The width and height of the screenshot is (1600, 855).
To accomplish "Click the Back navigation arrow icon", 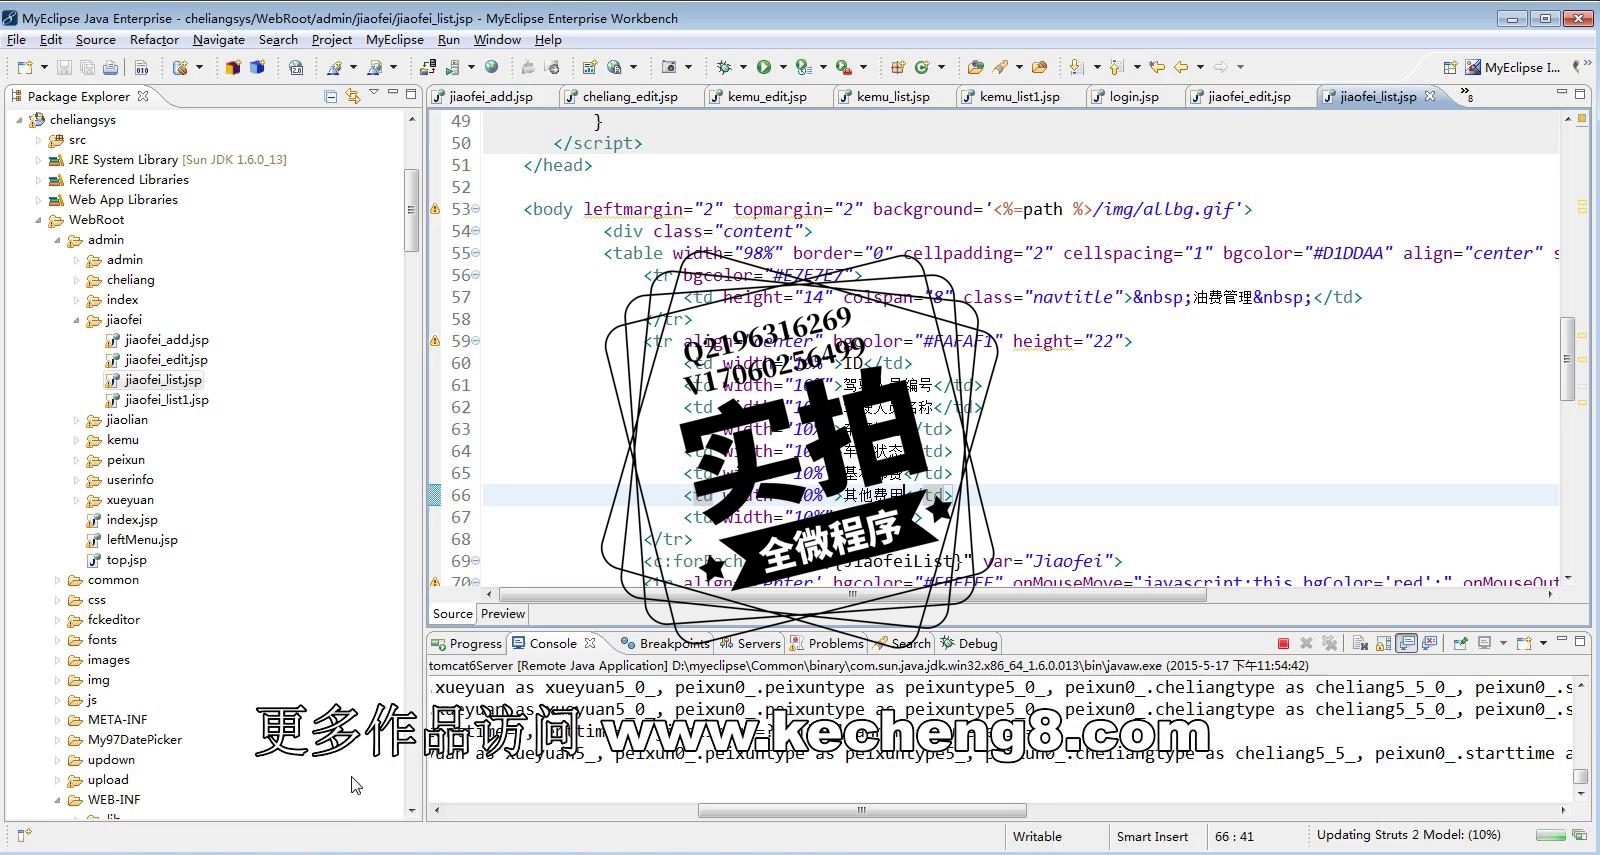I will [1181, 67].
